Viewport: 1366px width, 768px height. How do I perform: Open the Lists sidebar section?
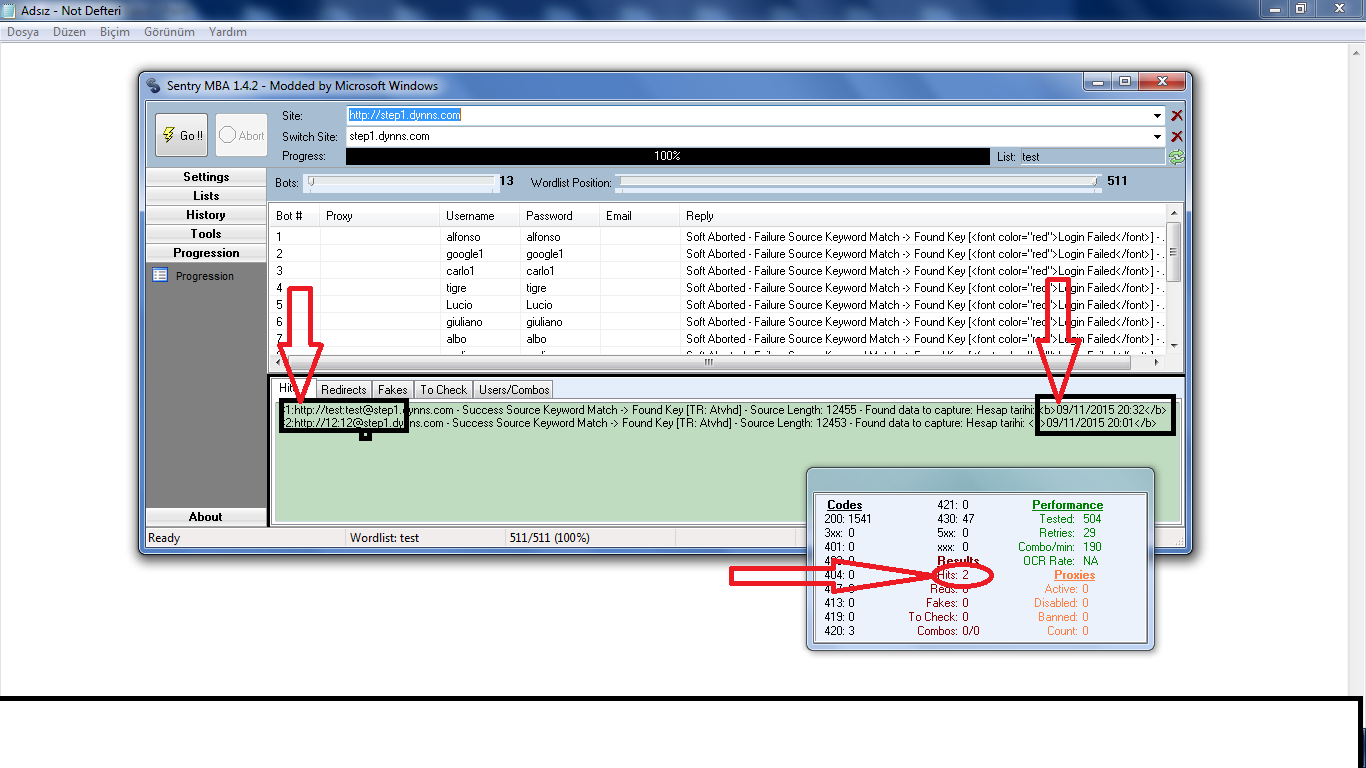(x=206, y=196)
